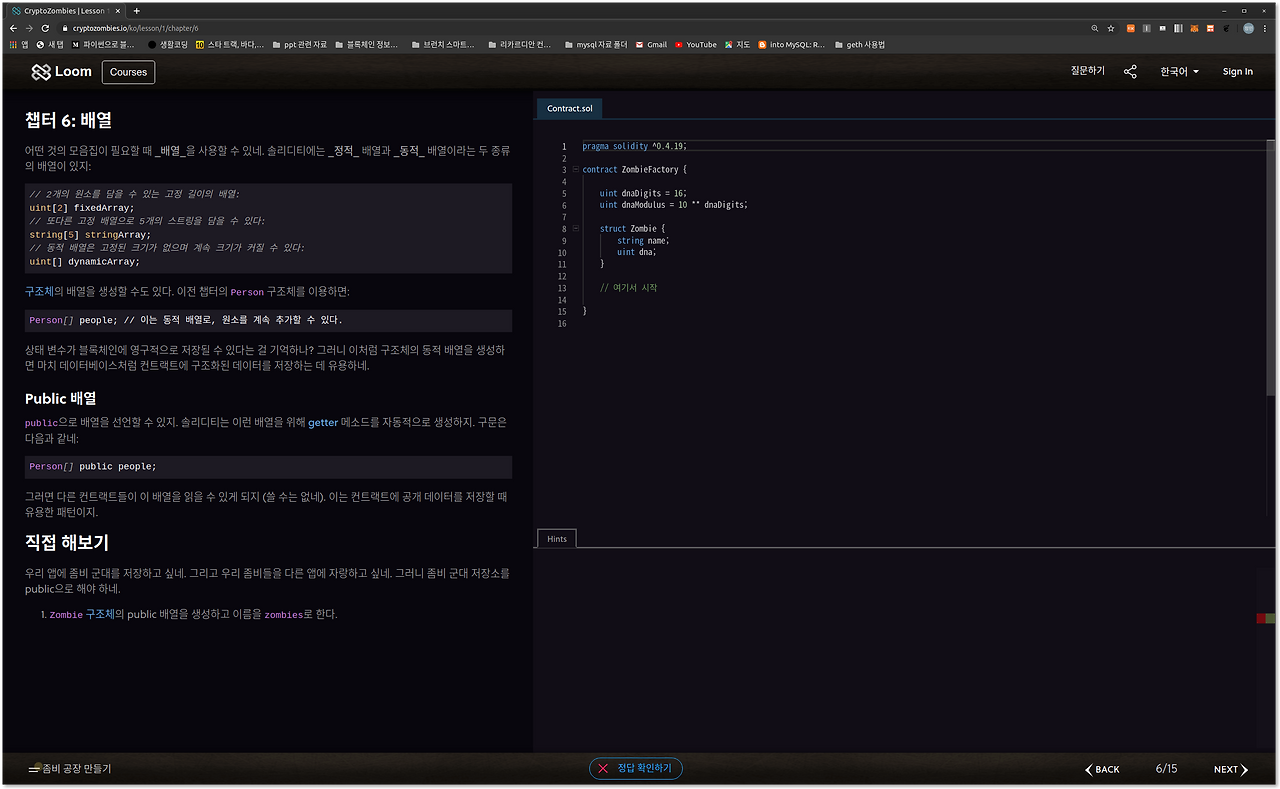The width and height of the screenshot is (1280, 789).
Task: Open the share icon in the header
Action: coord(1130,72)
